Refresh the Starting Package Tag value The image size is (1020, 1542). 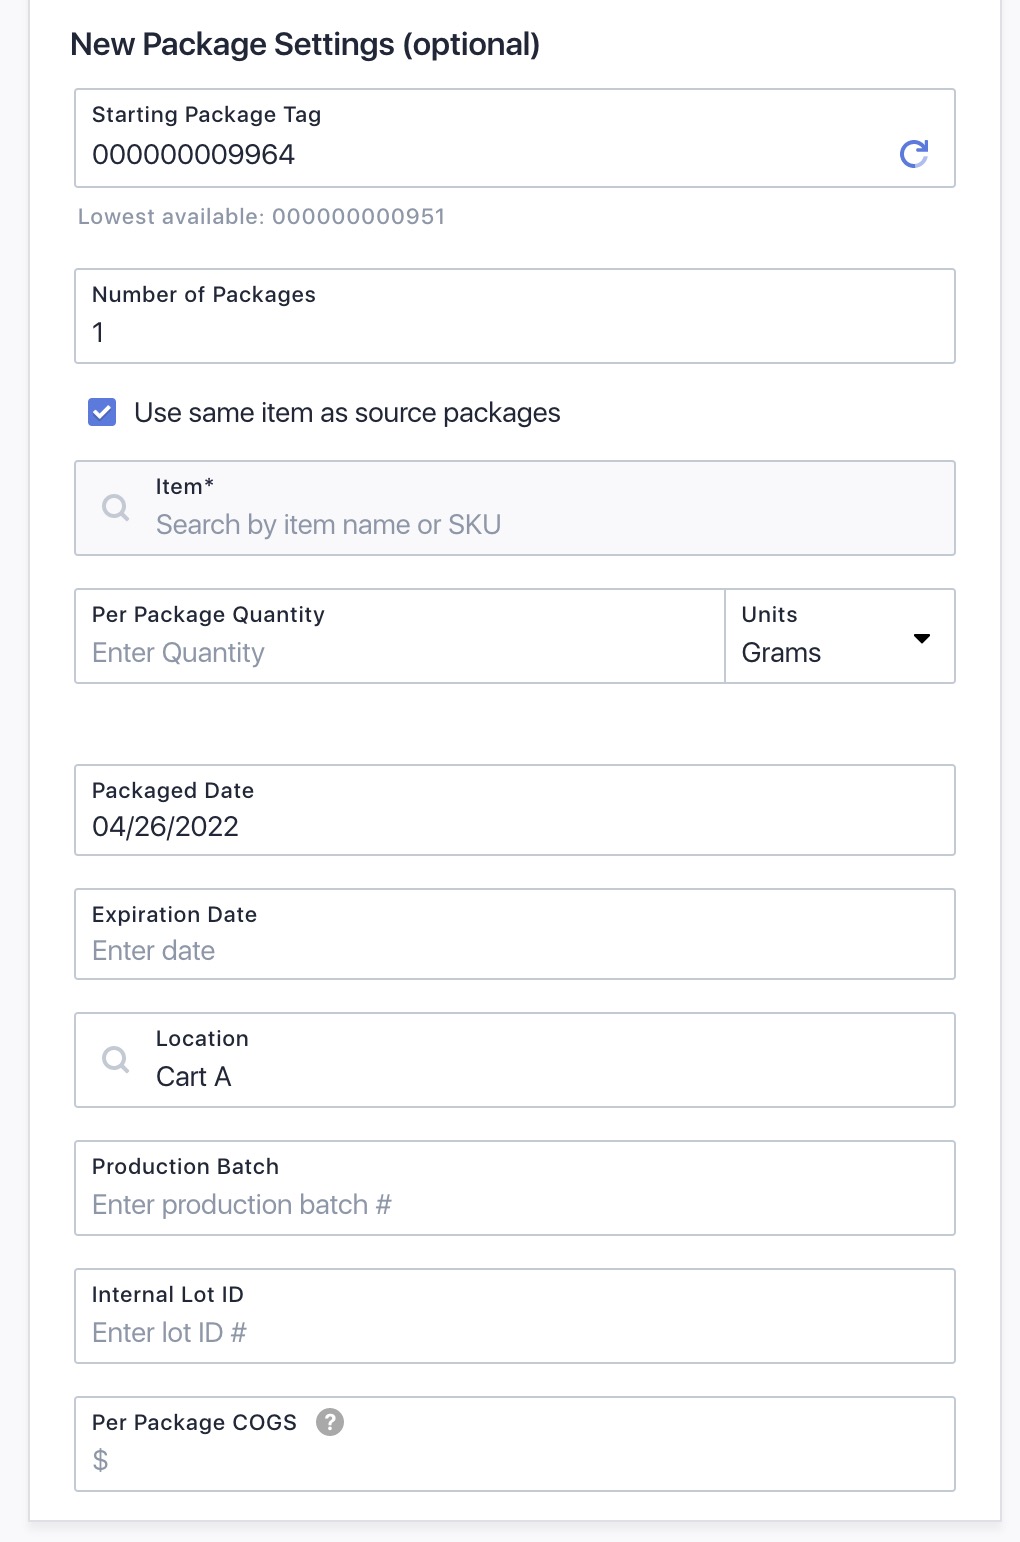914,153
